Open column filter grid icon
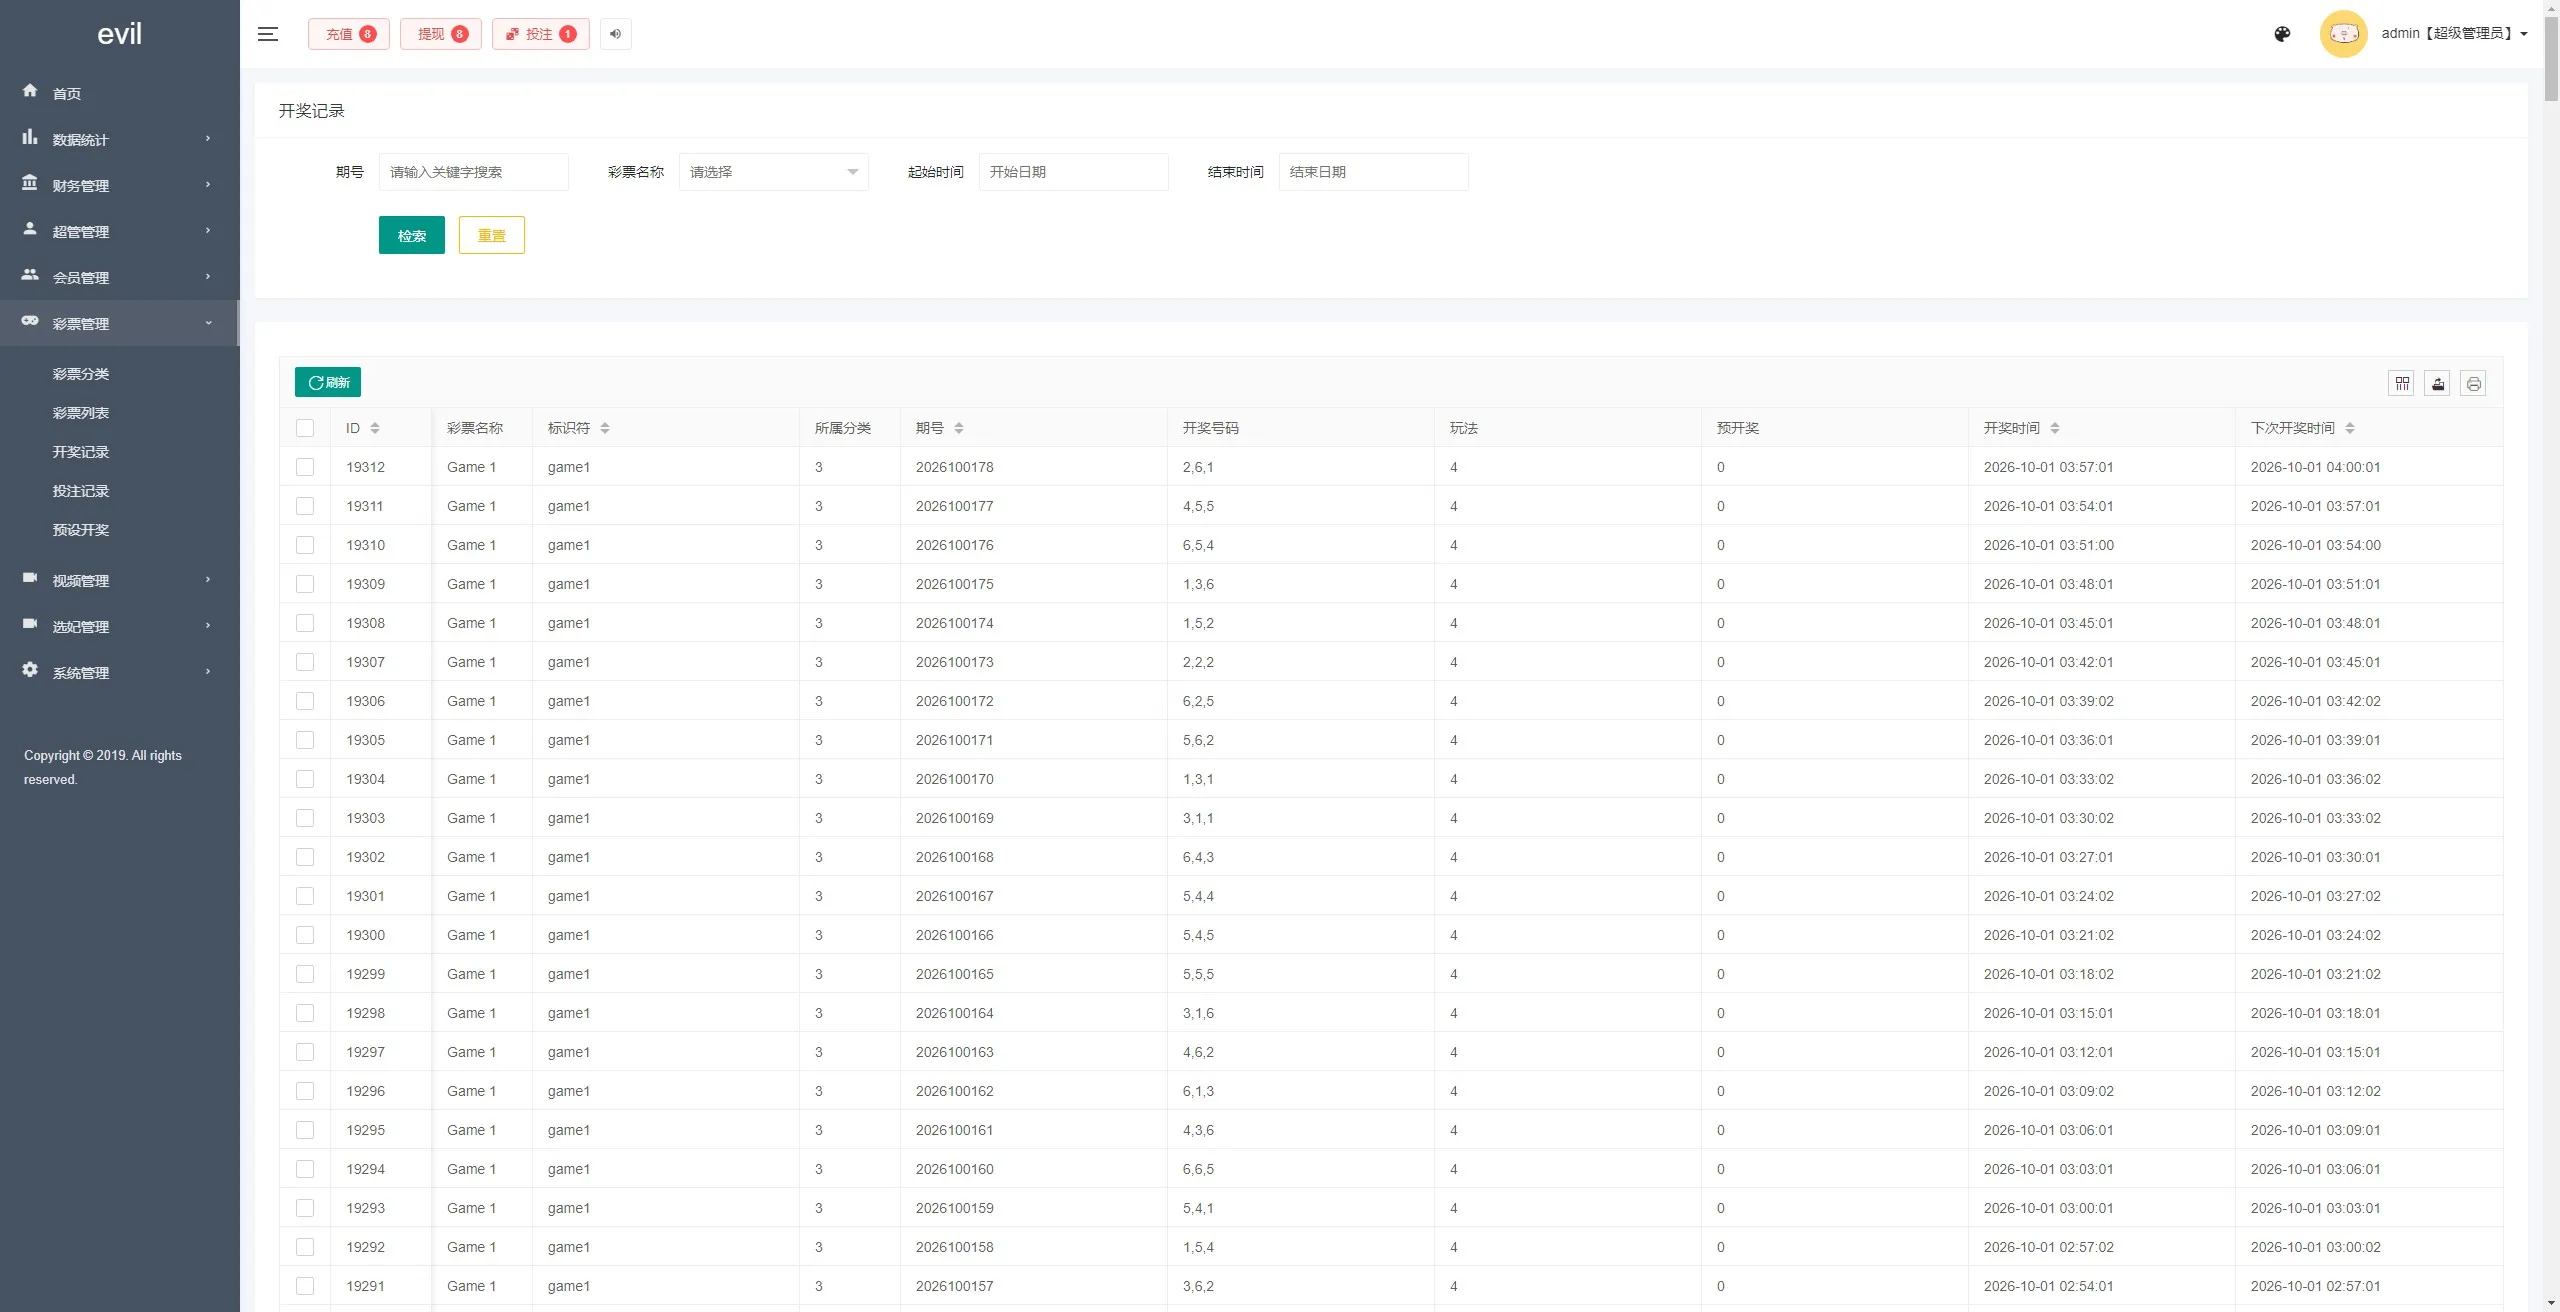This screenshot has width=2560, height=1312. [x=2402, y=383]
